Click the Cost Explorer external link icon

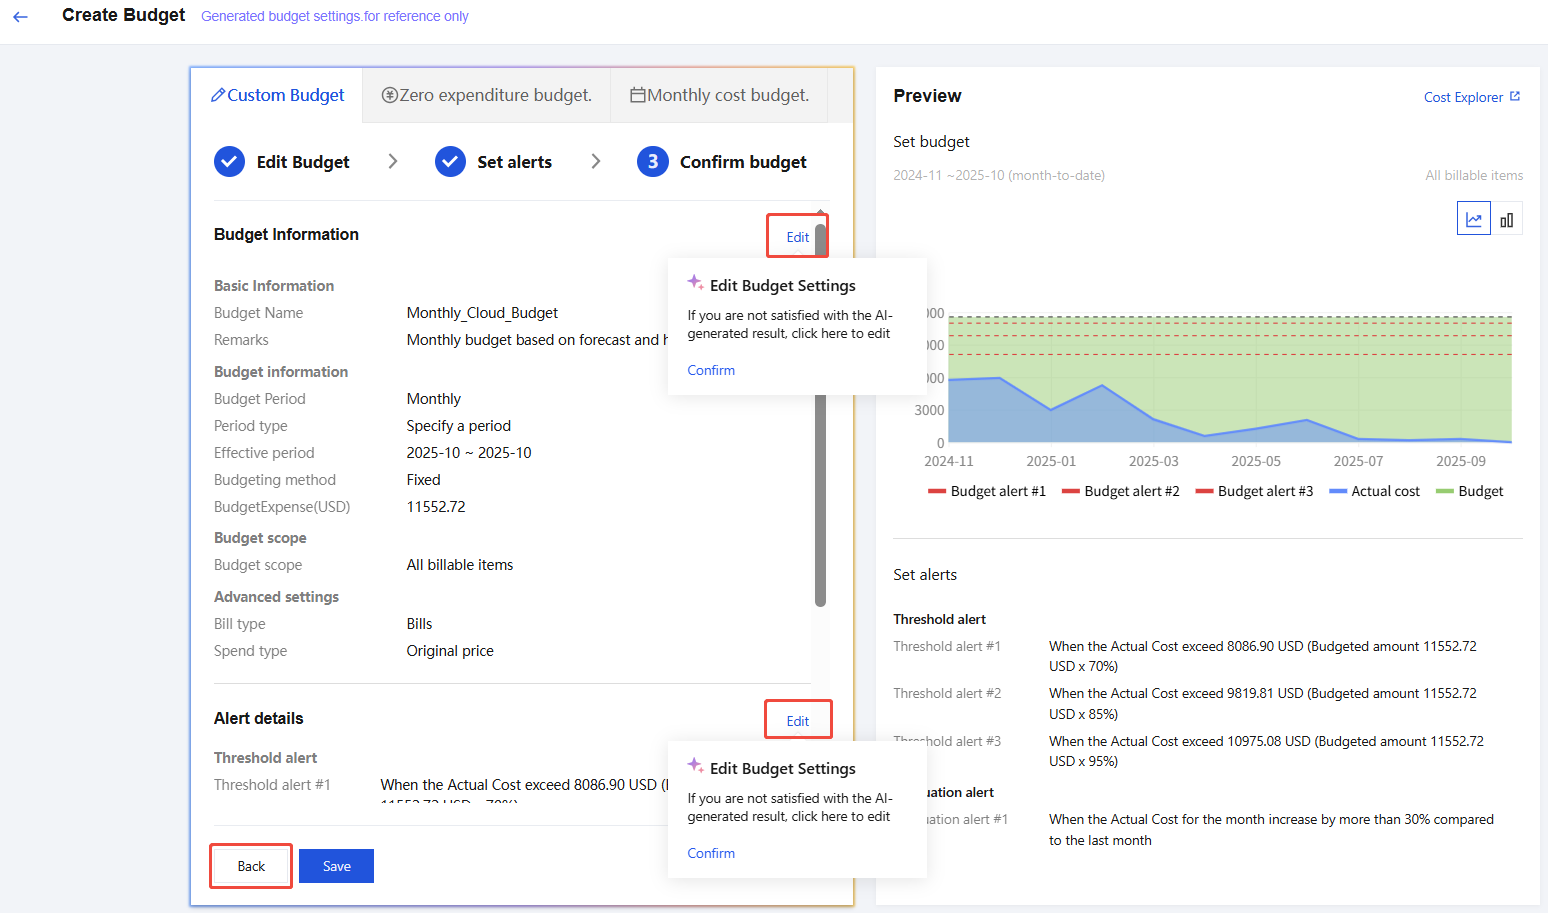click(x=1515, y=97)
